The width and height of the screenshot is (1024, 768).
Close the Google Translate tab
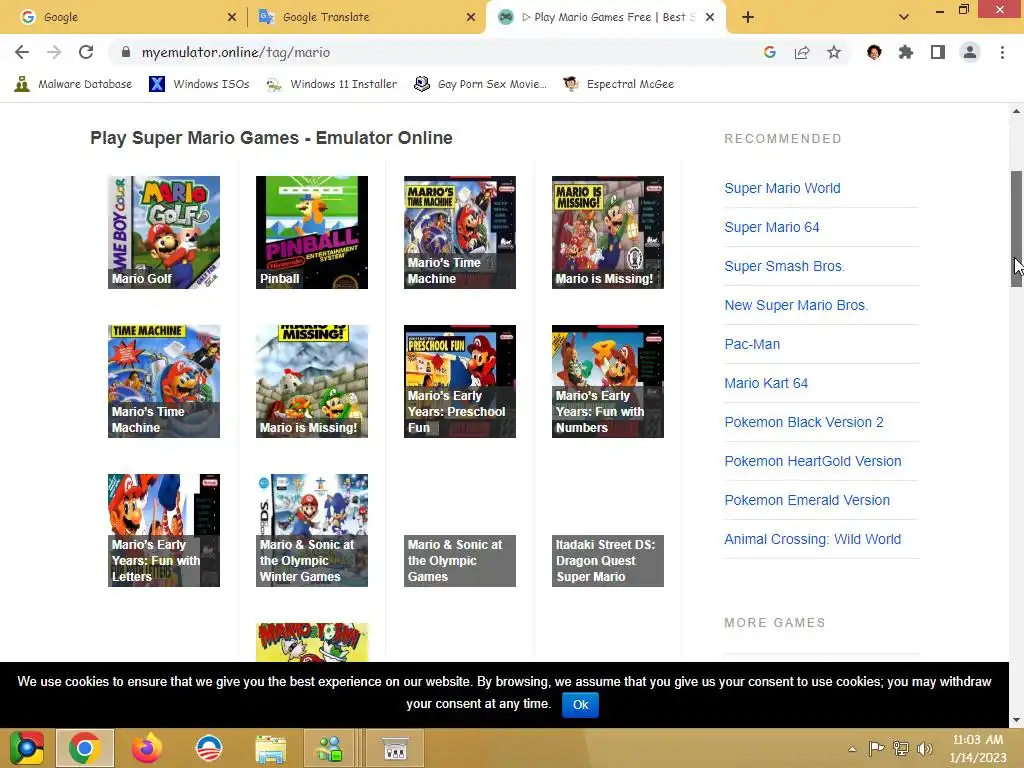(471, 18)
